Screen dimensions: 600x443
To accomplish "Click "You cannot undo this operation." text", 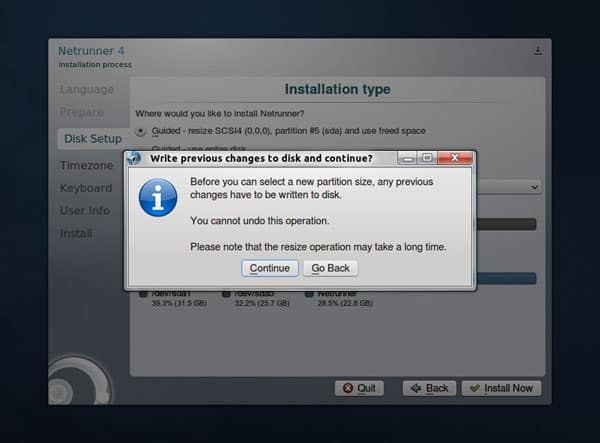I will coord(260,221).
